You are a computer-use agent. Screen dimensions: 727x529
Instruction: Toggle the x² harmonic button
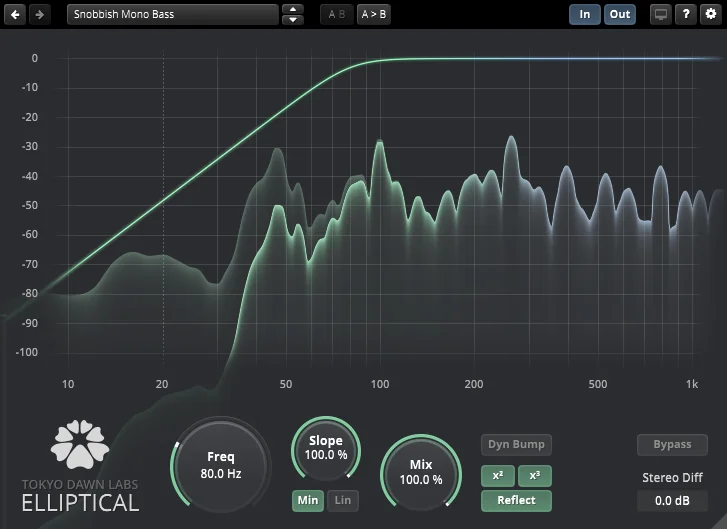498,476
